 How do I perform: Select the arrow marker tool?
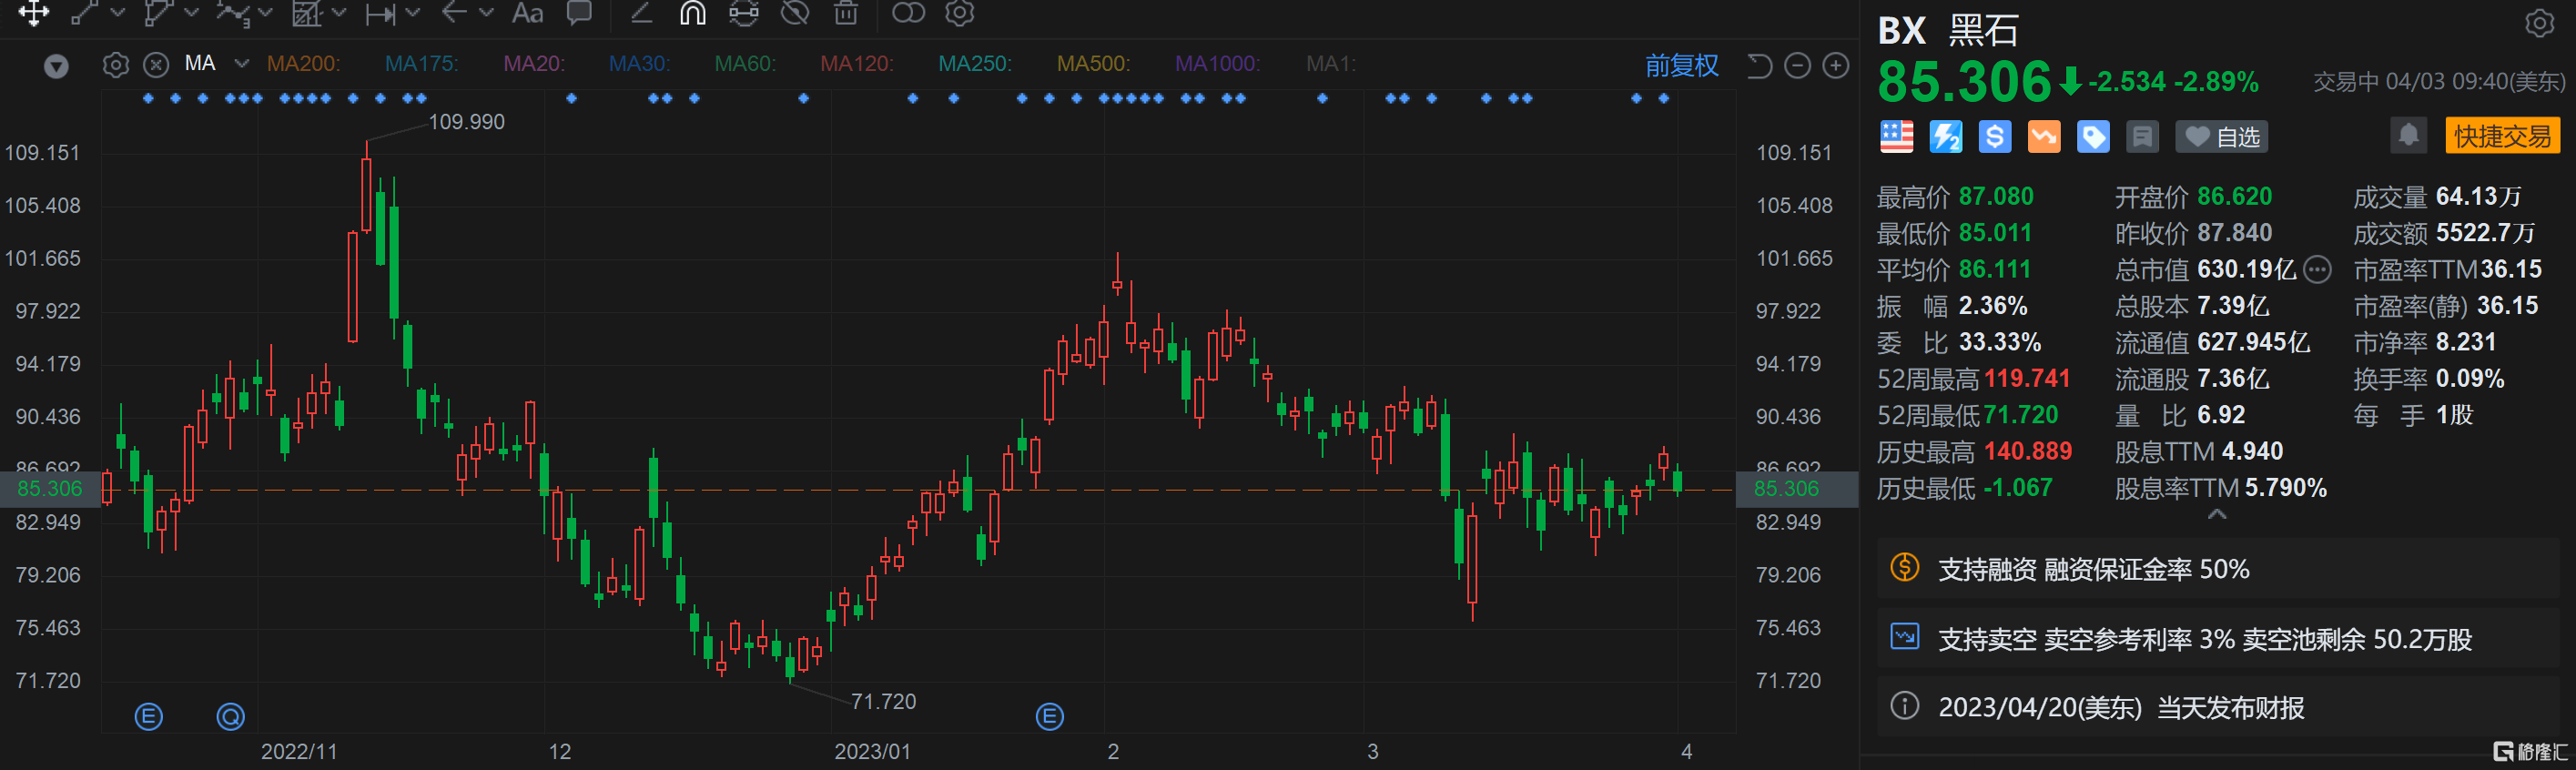point(454,13)
